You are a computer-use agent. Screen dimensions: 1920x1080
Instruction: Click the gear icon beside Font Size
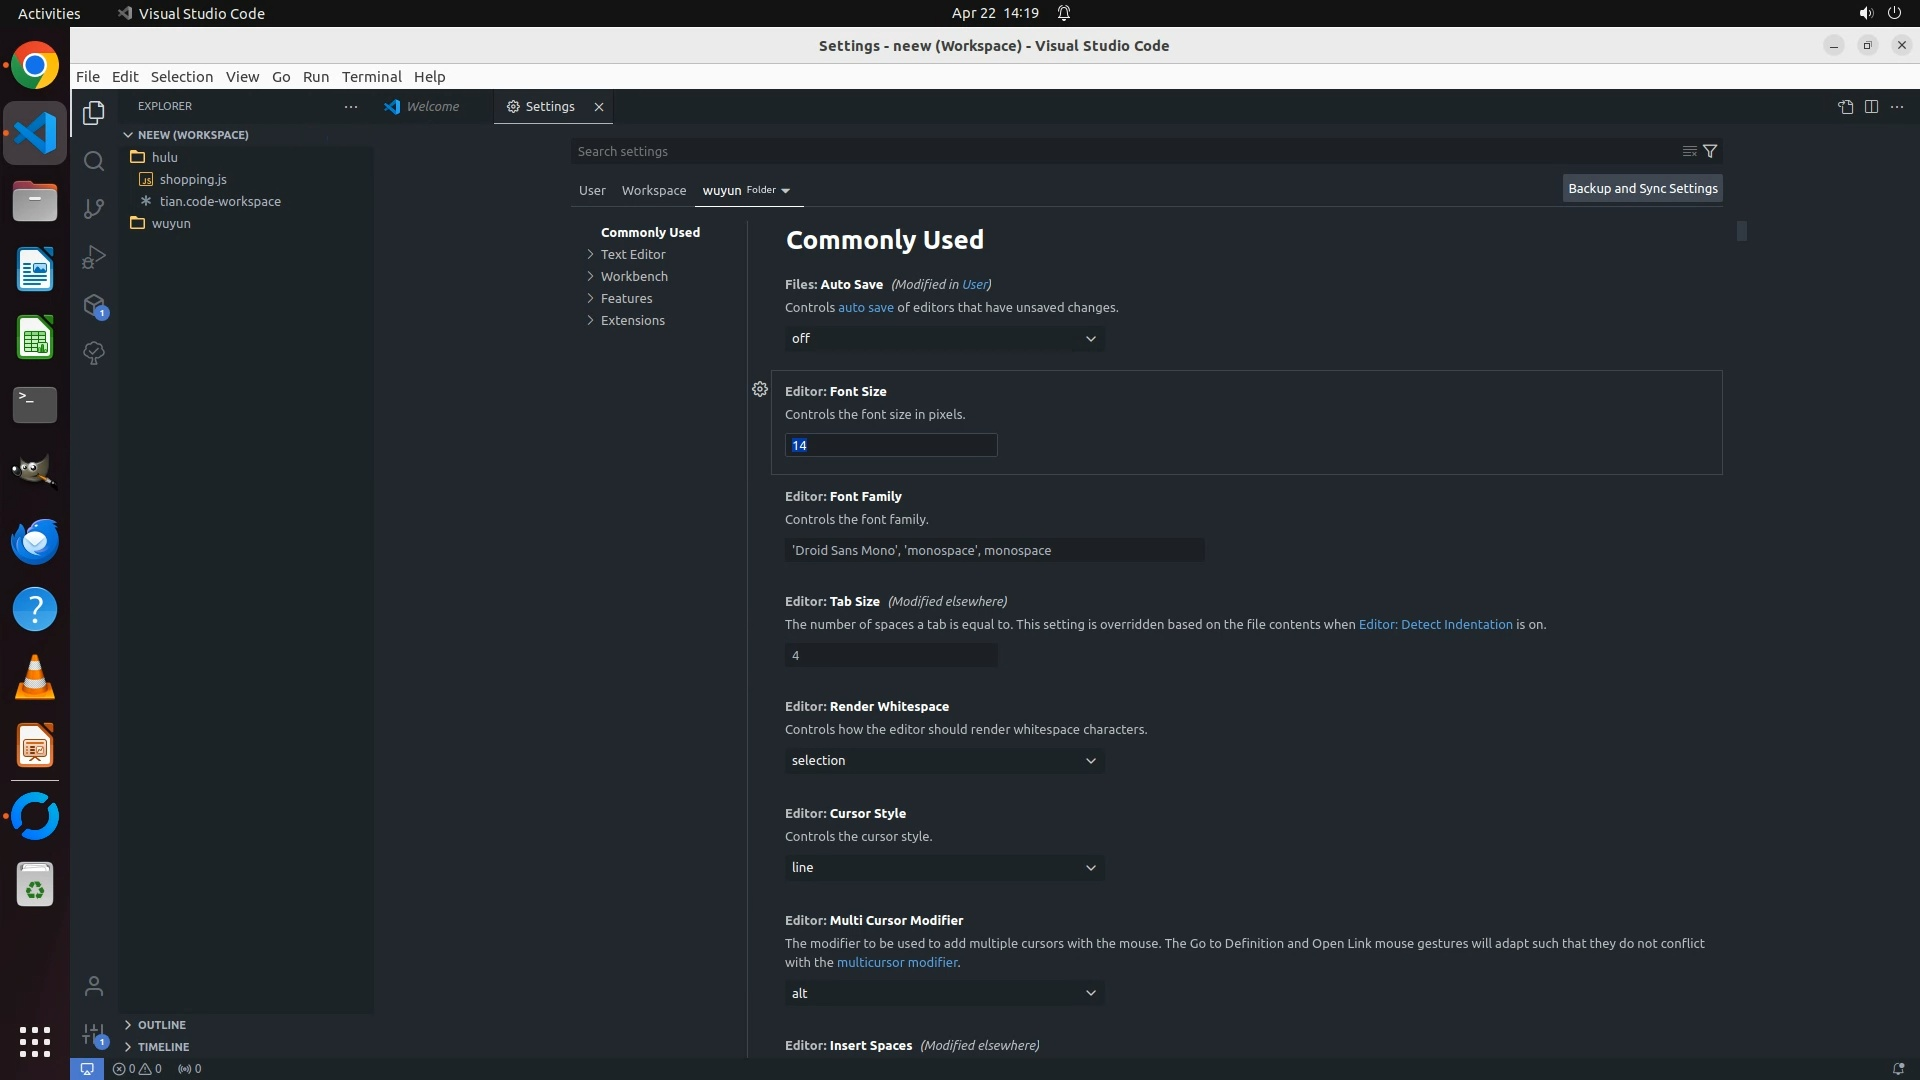[760, 389]
